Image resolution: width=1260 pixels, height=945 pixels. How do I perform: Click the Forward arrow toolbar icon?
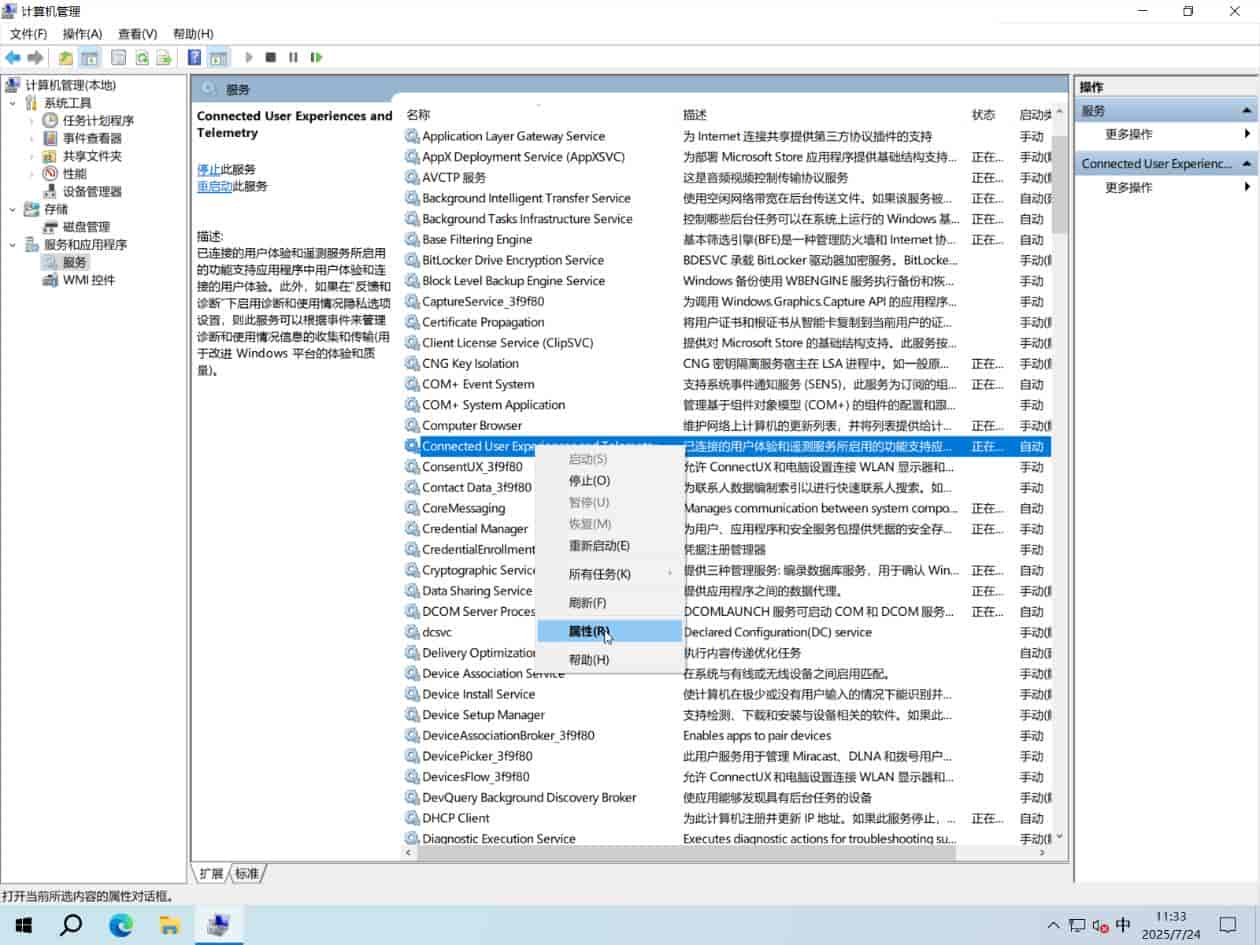pos(36,58)
